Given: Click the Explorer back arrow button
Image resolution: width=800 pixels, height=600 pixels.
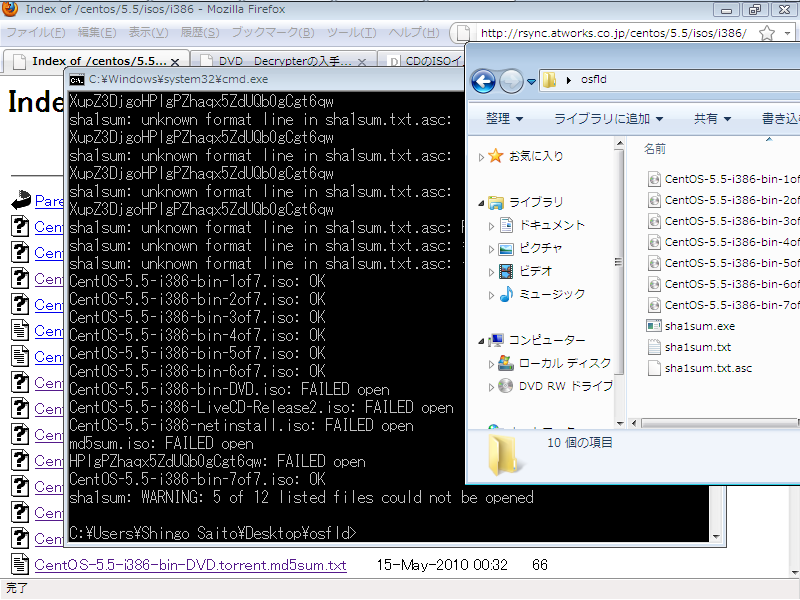Looking at the screenshot, I should tap(483, 81).
